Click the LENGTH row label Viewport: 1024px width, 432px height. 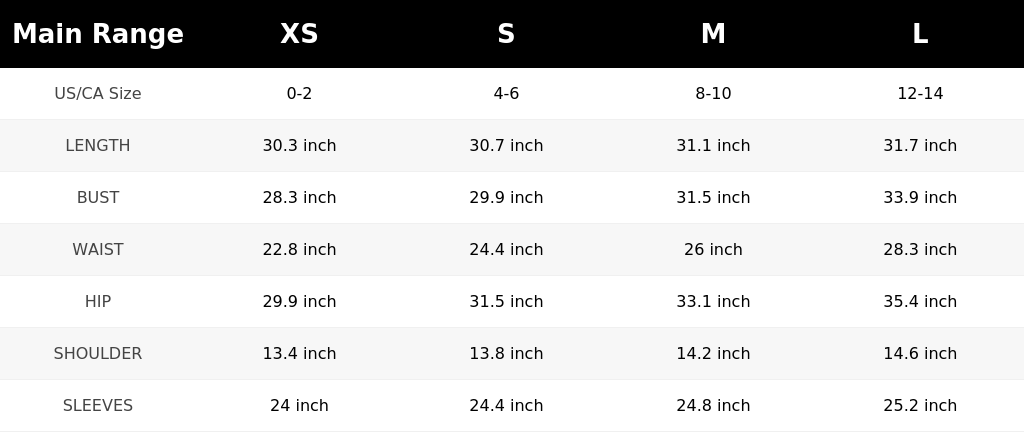point(98,146)
